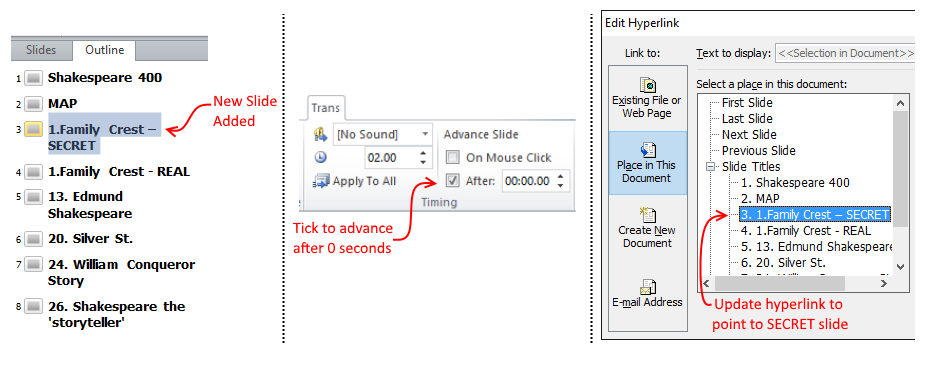This screenshot has height=368, width=931.
Task: Decrease After time 00:00.00 with down arrow
Action: 560,185
